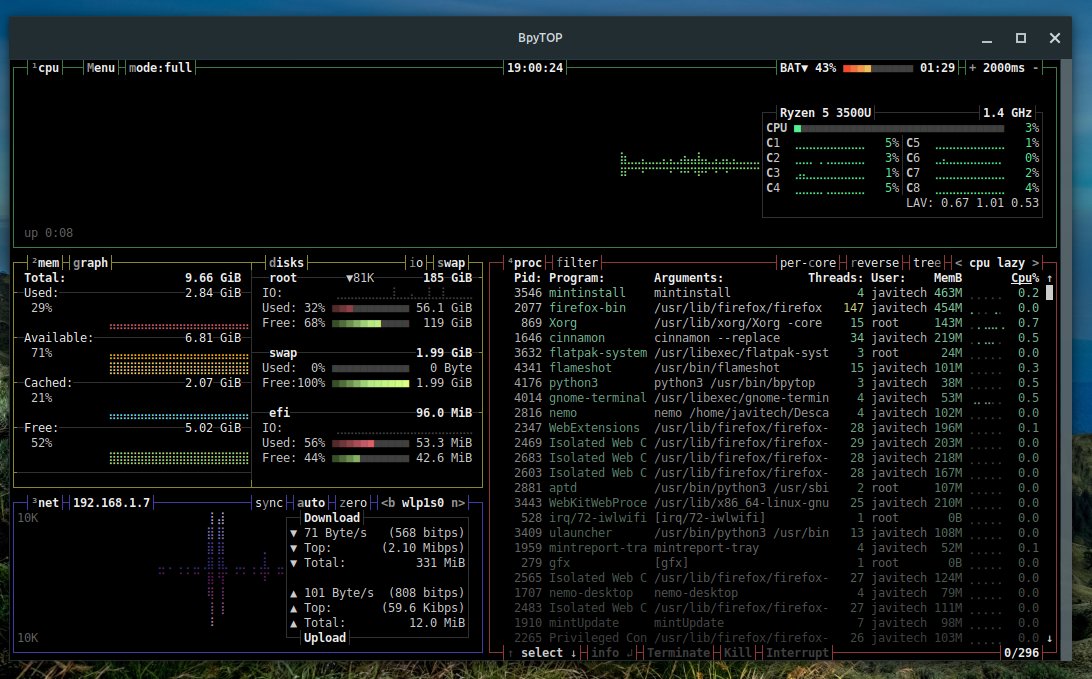Toggle the disks panel label
1092x679 pixels.
286,263
